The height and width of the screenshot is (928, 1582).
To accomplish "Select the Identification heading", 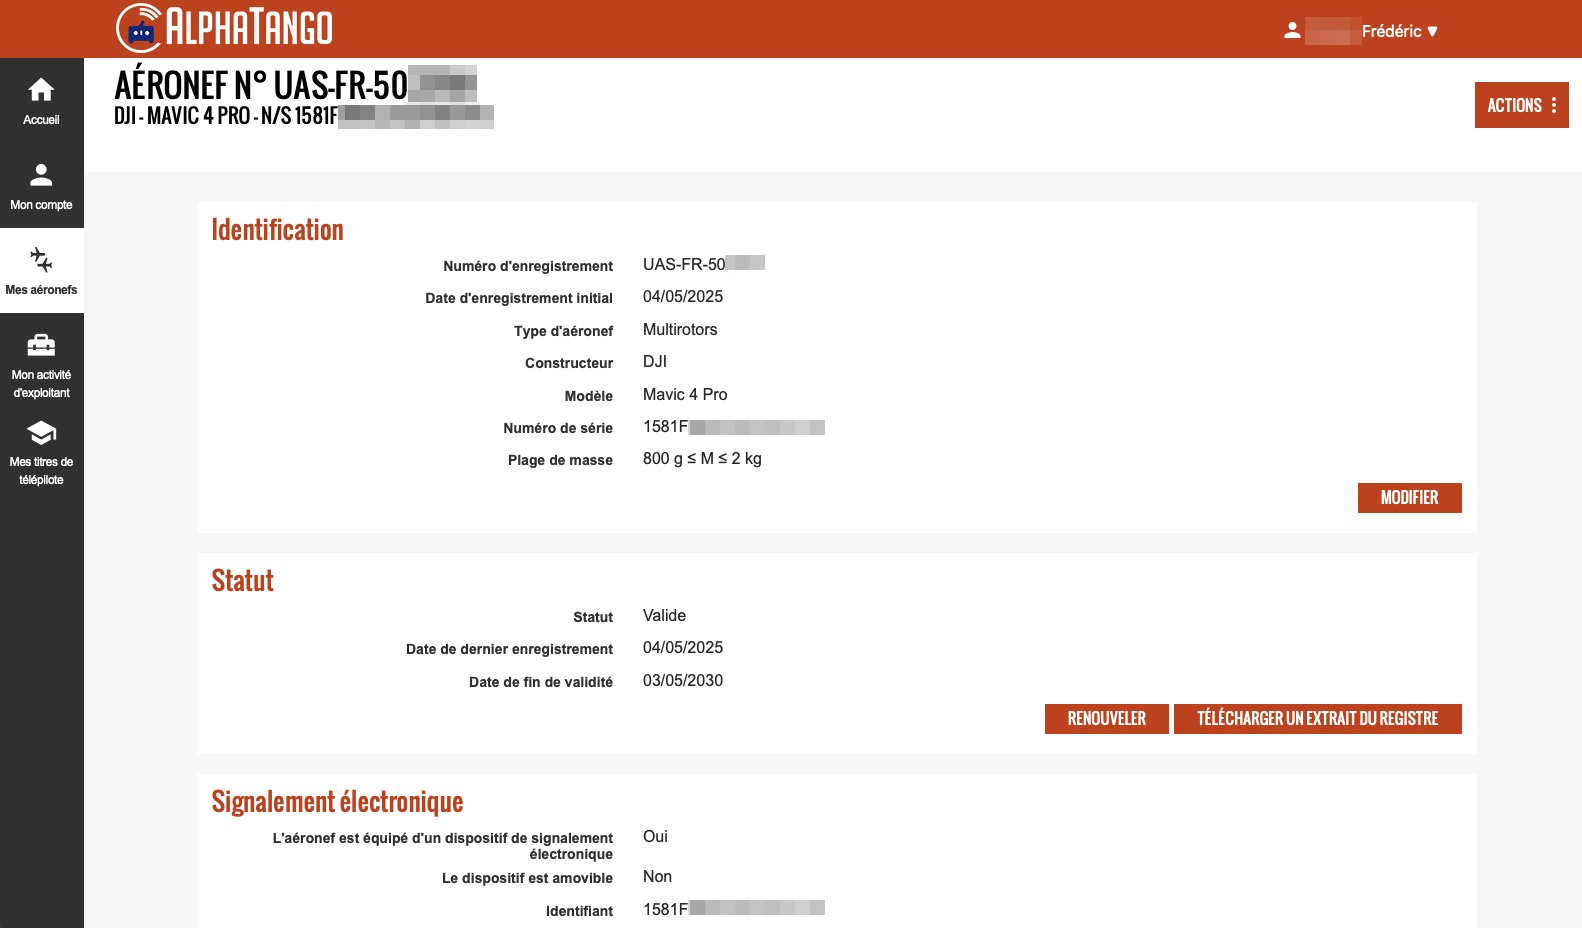I will (x=277, y=230).
